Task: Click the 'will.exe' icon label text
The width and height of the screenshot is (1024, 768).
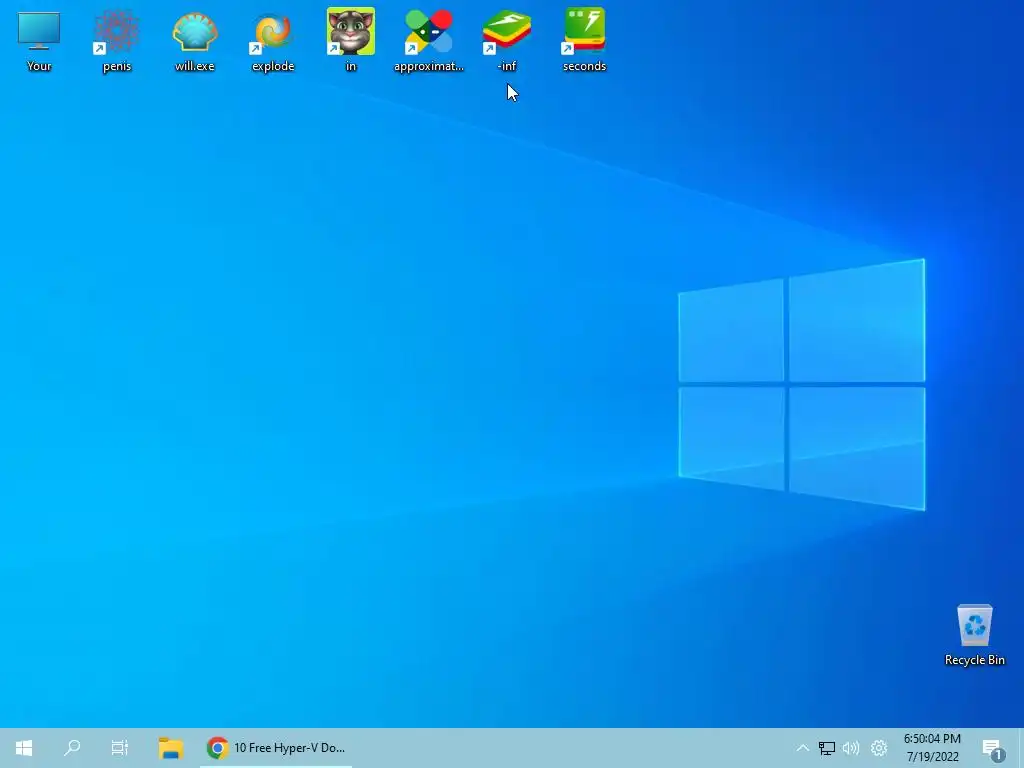Action: pyautogui.click(x=195, y=66)
